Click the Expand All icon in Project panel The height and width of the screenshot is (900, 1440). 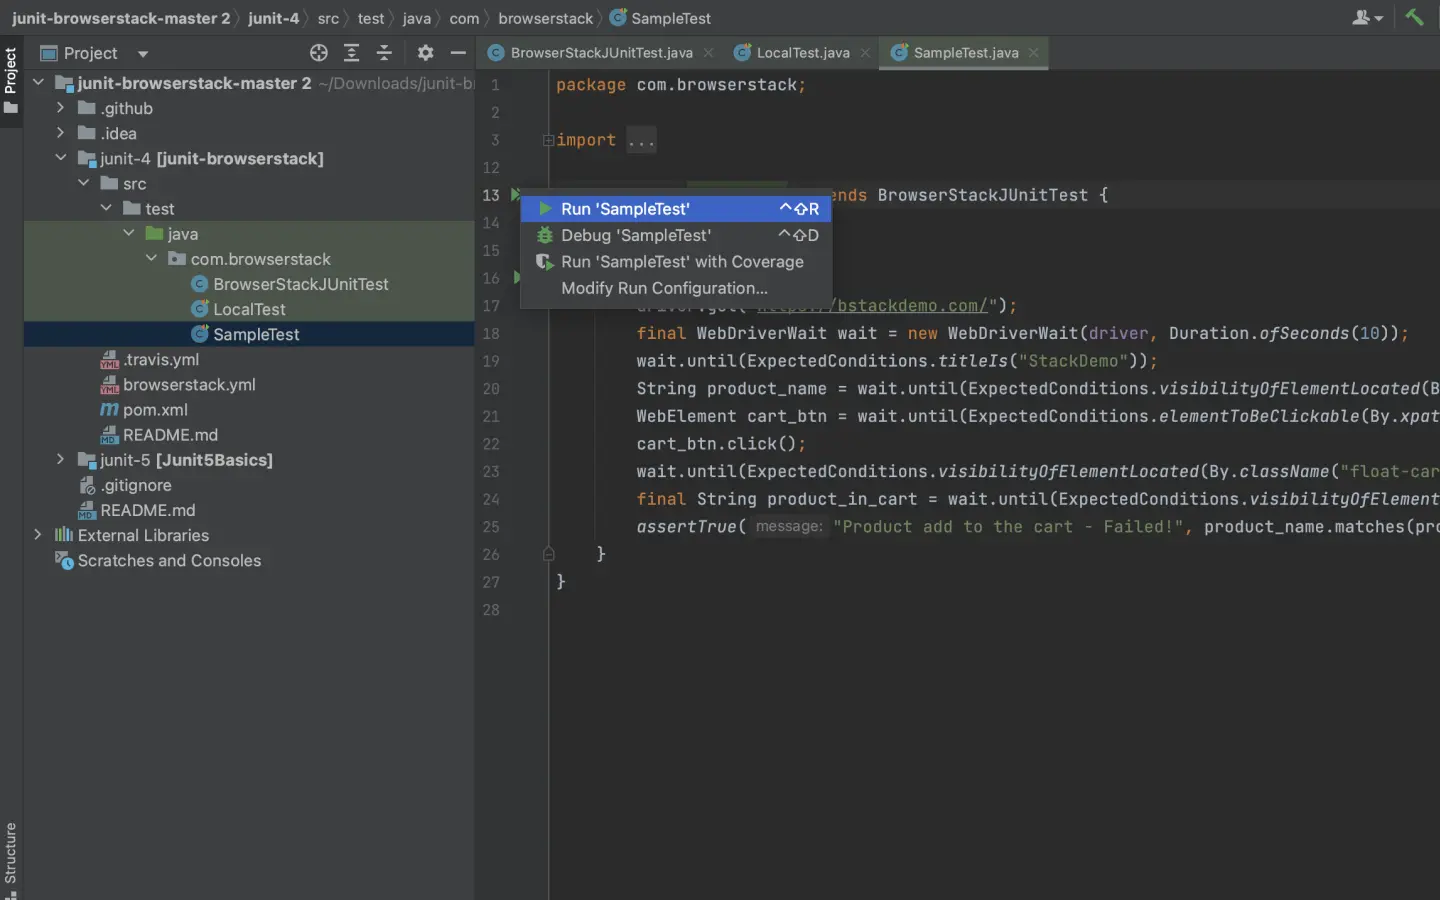point(352,53)
